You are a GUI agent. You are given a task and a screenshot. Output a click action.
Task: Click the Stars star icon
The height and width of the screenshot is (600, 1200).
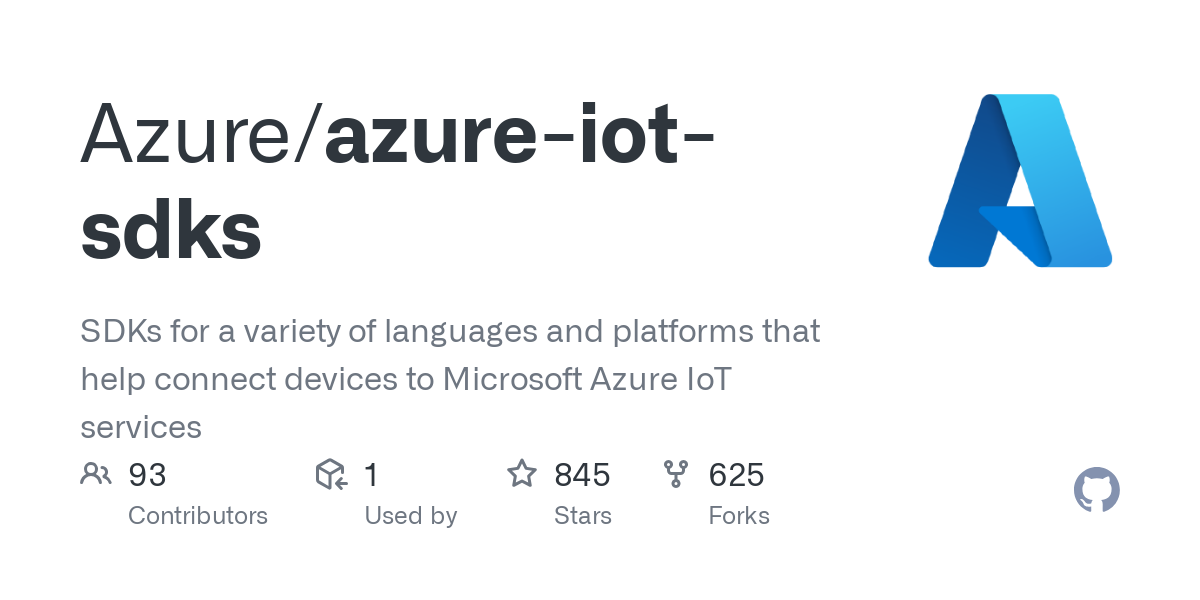pyautogui.click(x=522, y=474)
